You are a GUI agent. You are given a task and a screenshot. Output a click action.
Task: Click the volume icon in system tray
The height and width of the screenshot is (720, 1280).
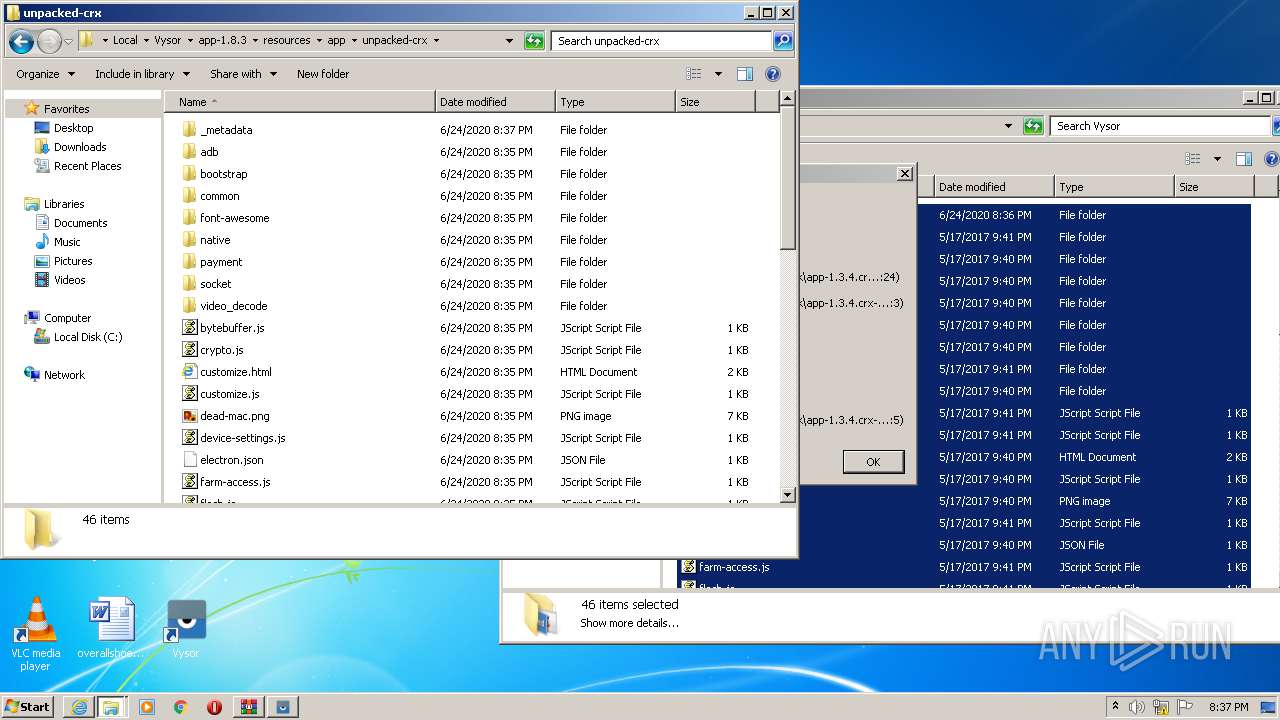[1137, 707]
